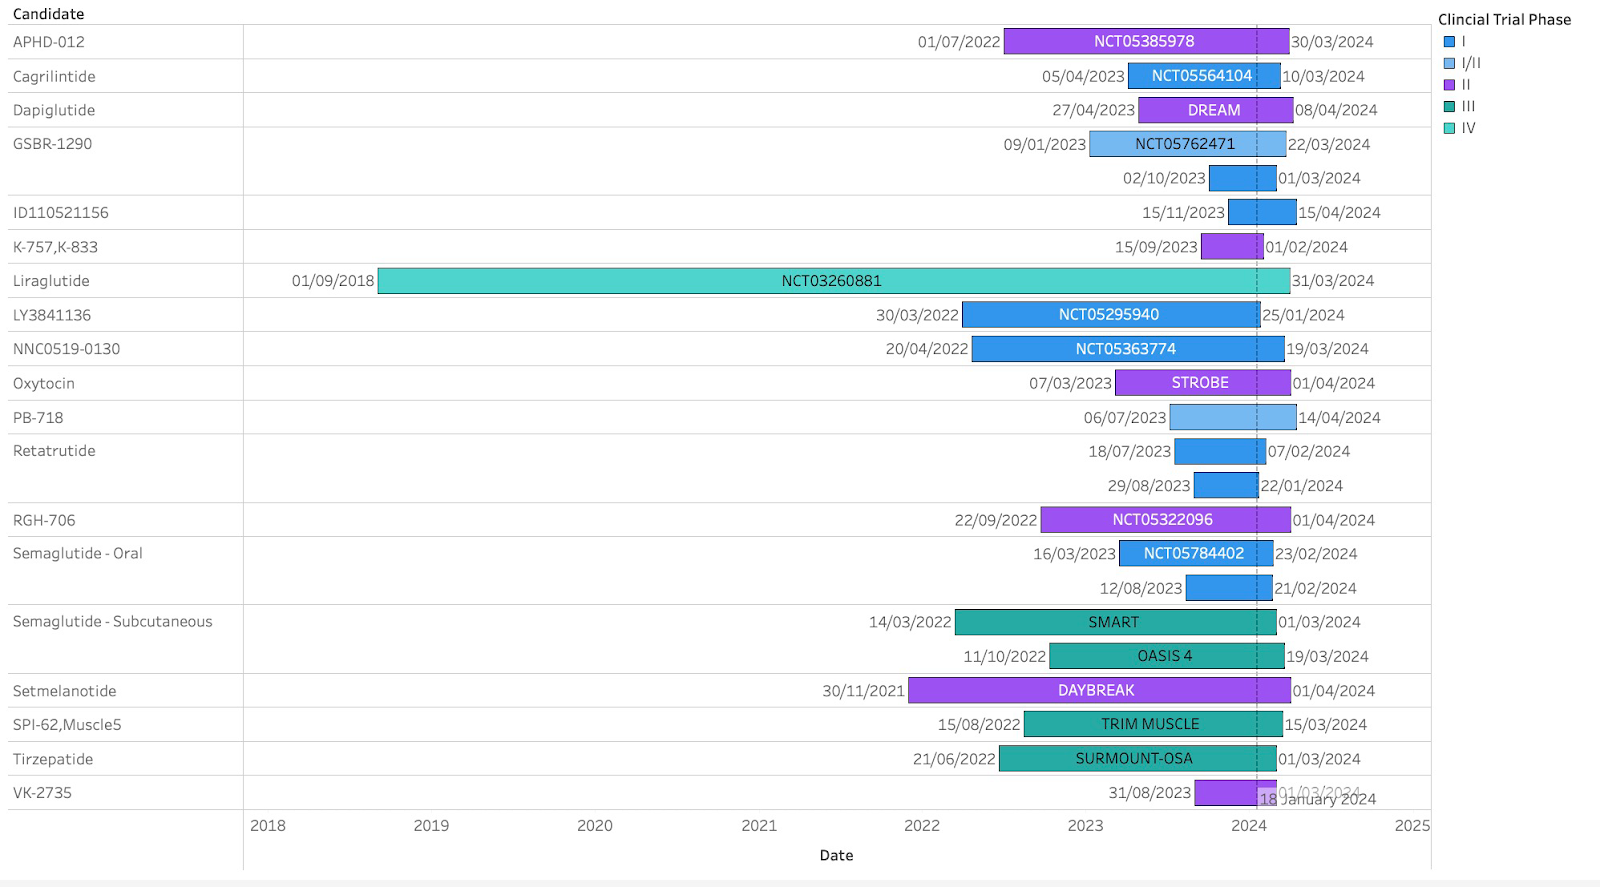The width and height of the screenshot is (1600, 887).
Task: Select the Tirzepatide candidate row label
Action: tap(53, 759)
